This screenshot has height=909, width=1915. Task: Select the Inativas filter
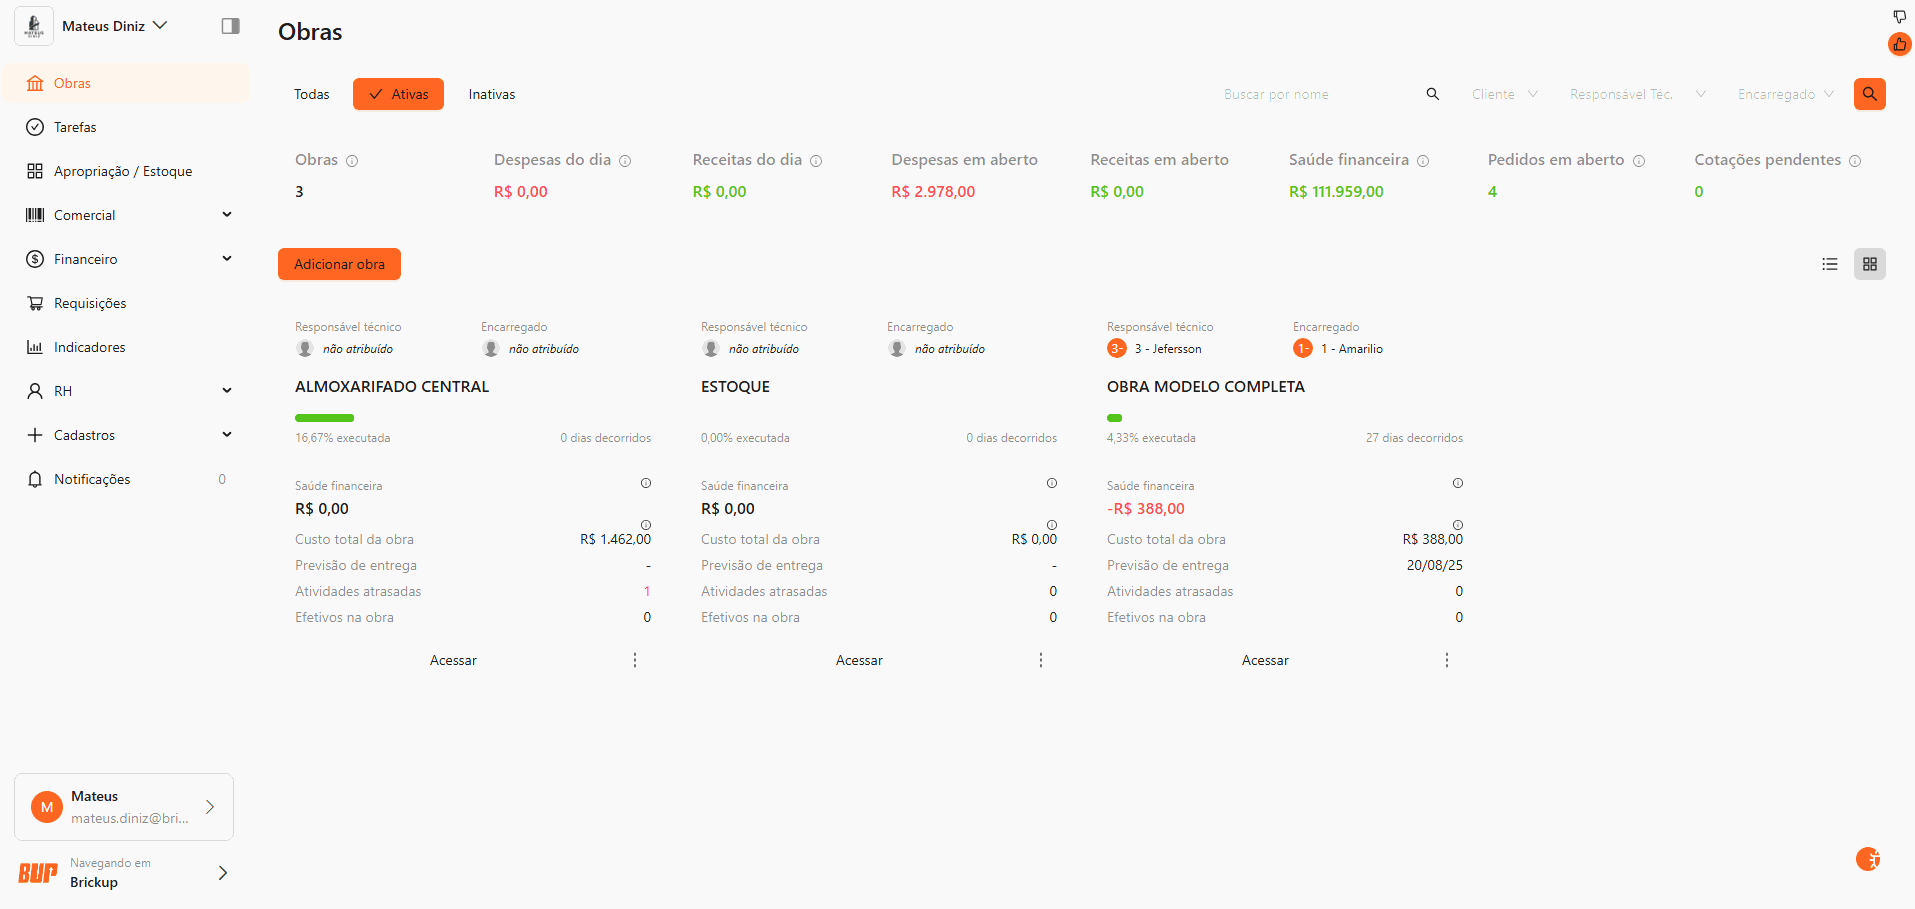coord(492,94)
